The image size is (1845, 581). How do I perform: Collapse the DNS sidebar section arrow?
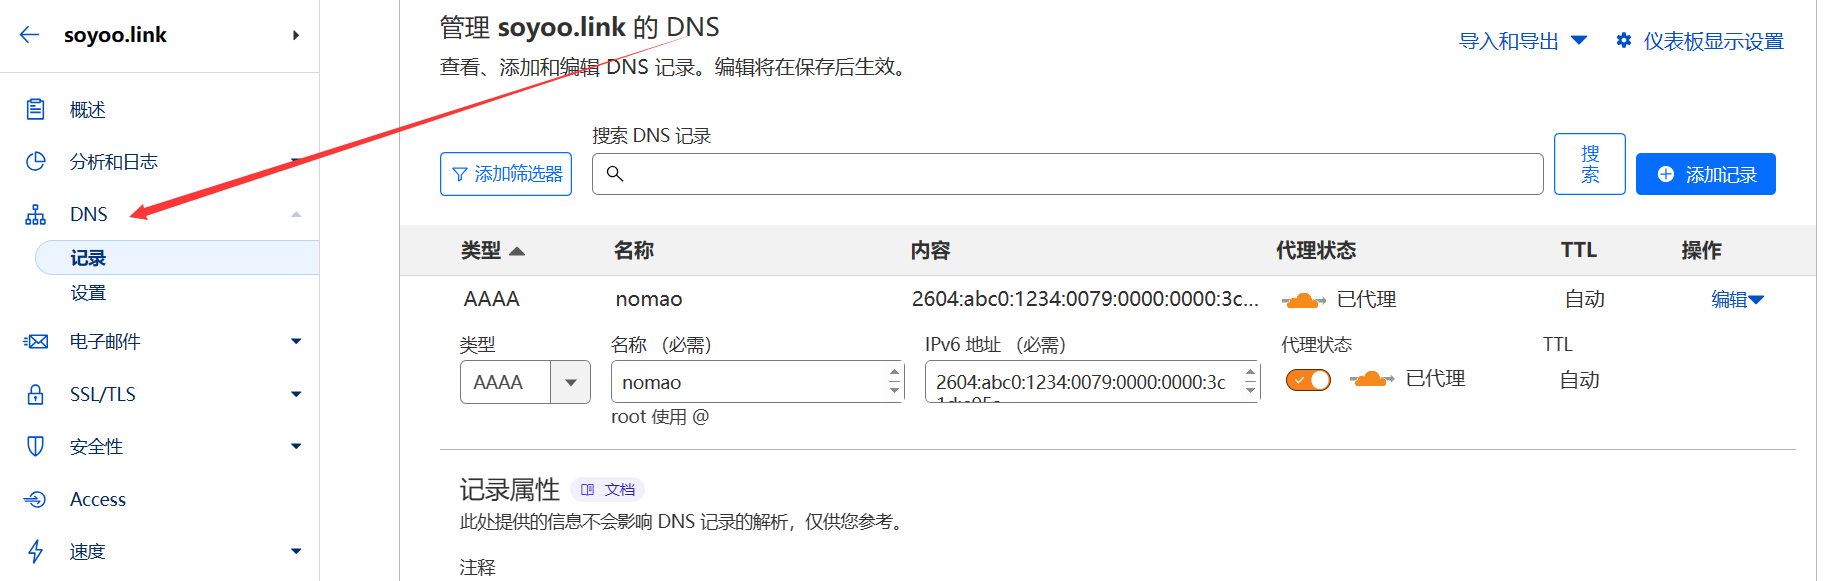[296, 214]
